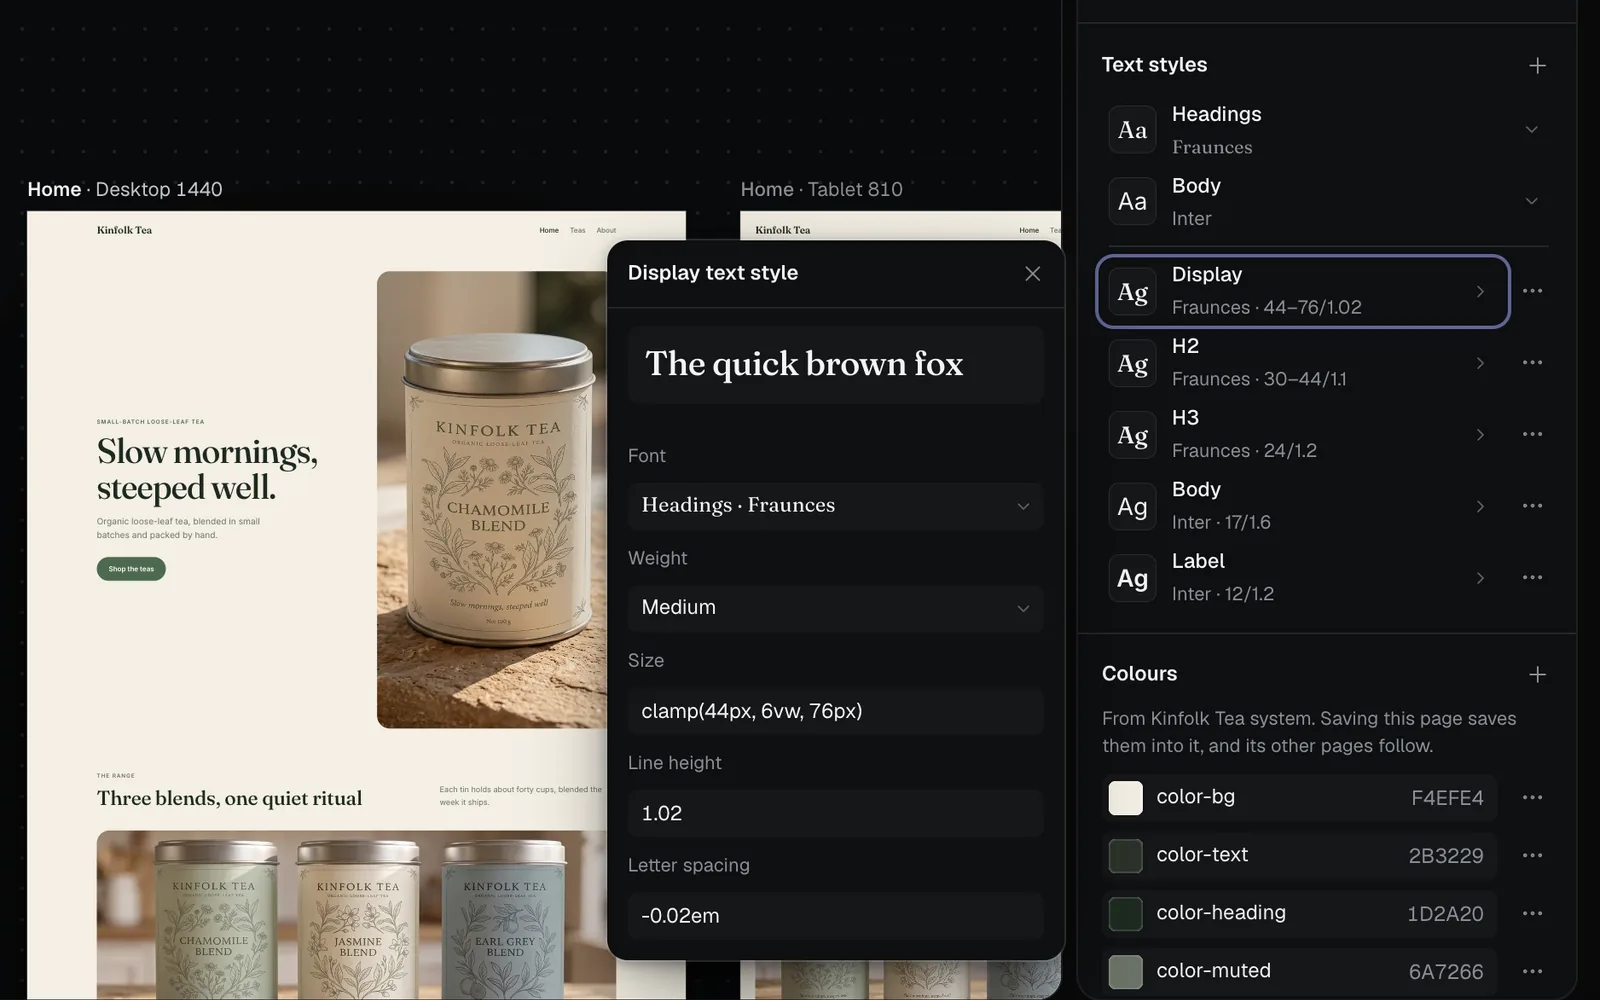This screenshot has height=1000, width=1600.
Task: Click the About nav link in Desktop frame
Action: (606, 231)
